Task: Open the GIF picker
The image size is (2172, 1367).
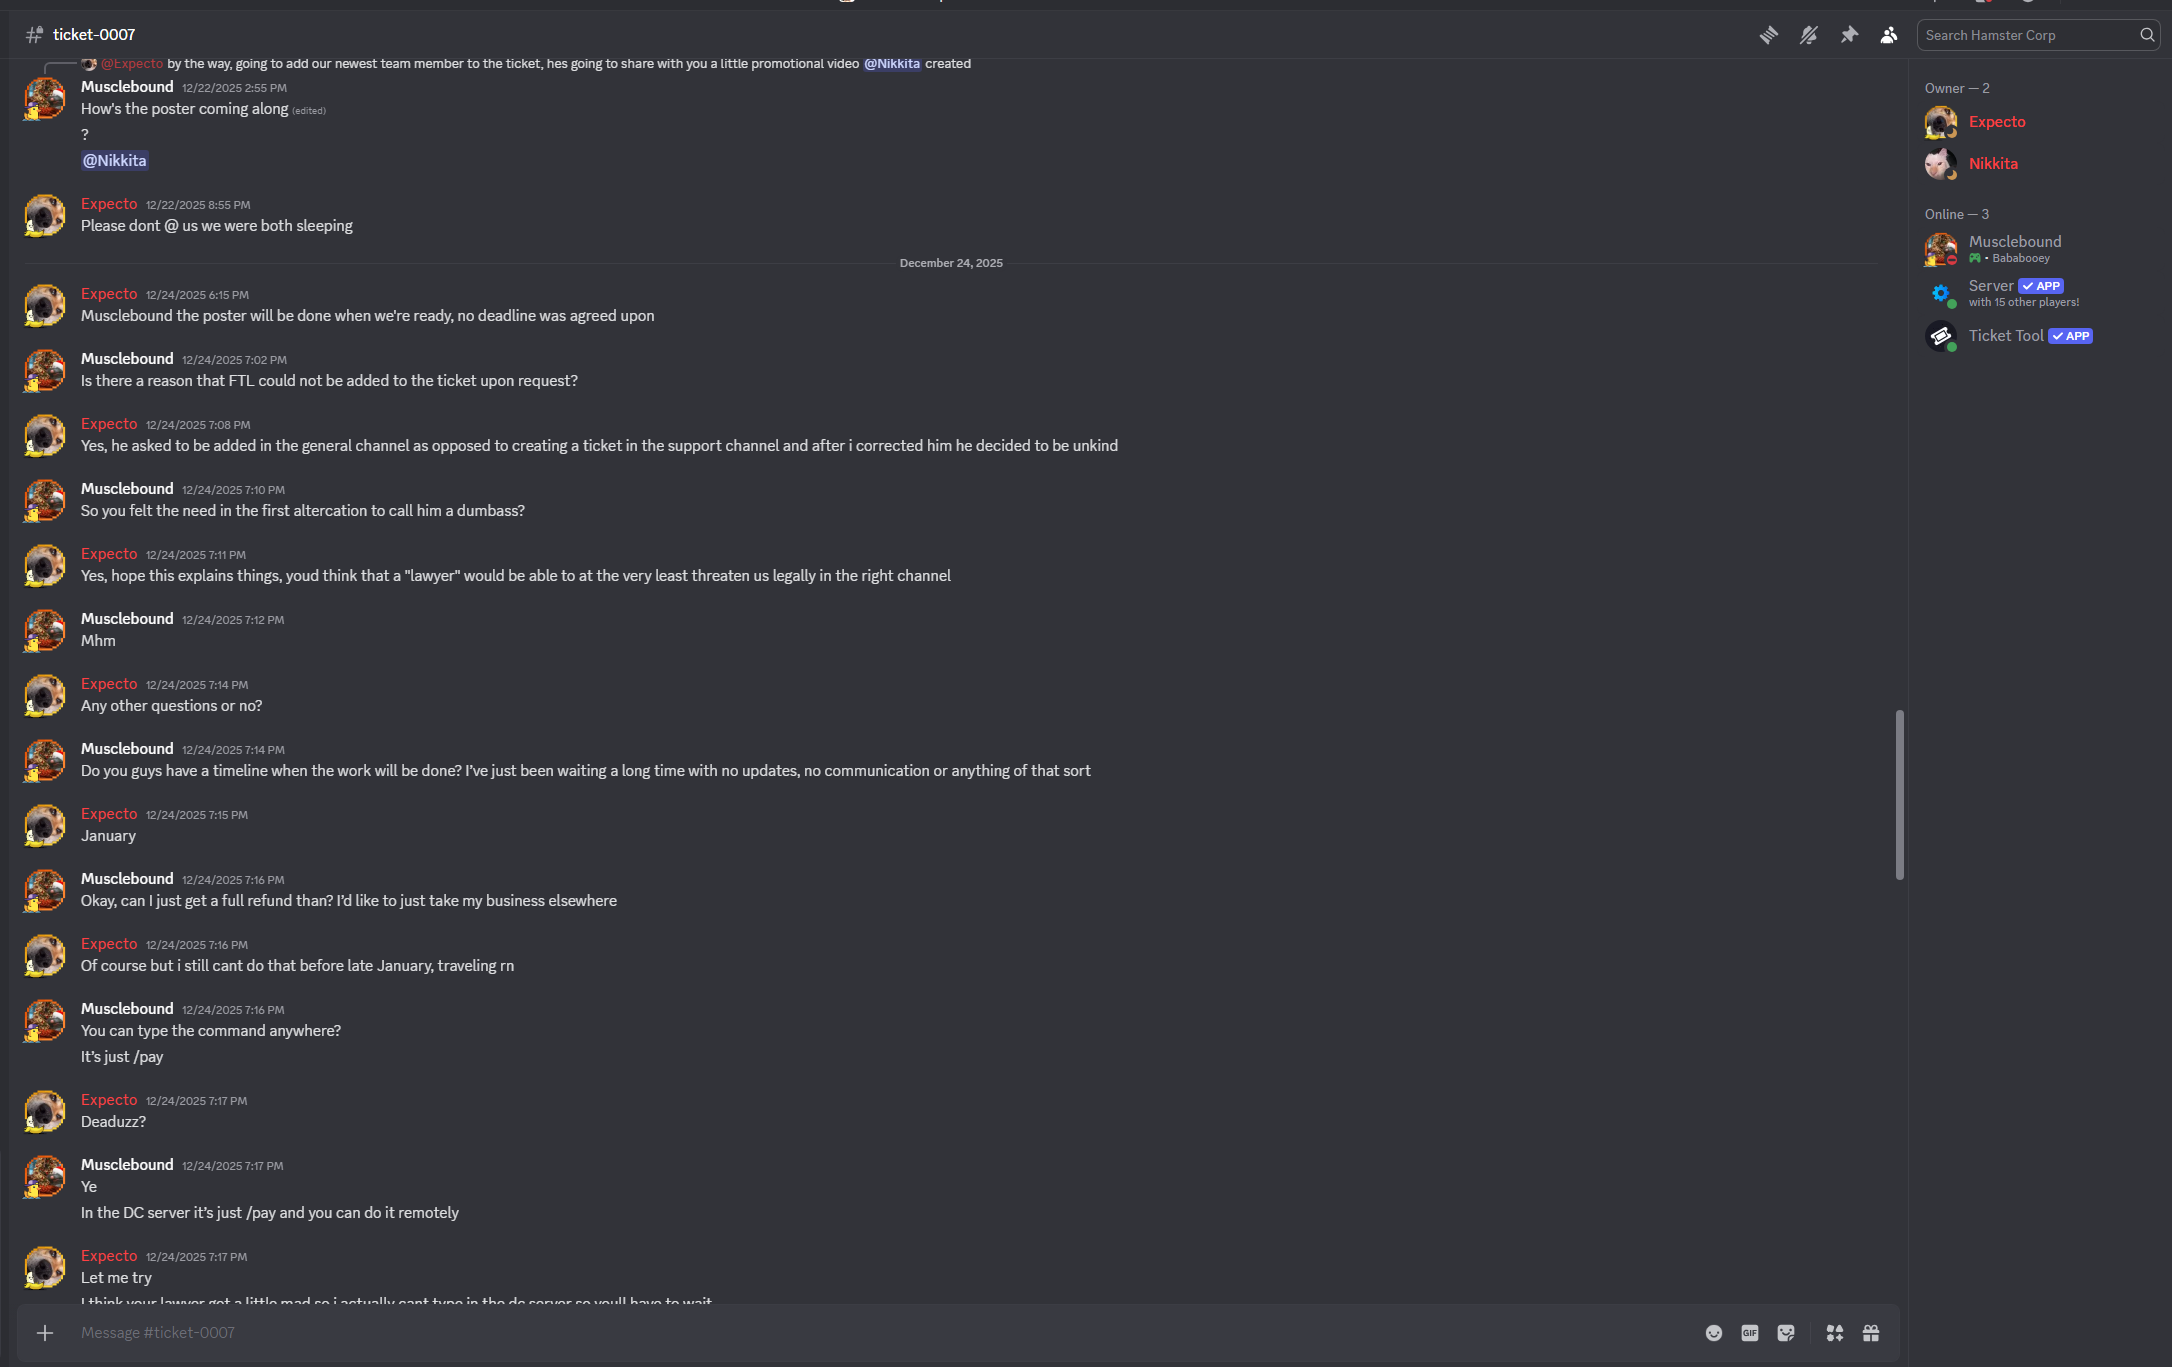Action: point(1750,1333)
